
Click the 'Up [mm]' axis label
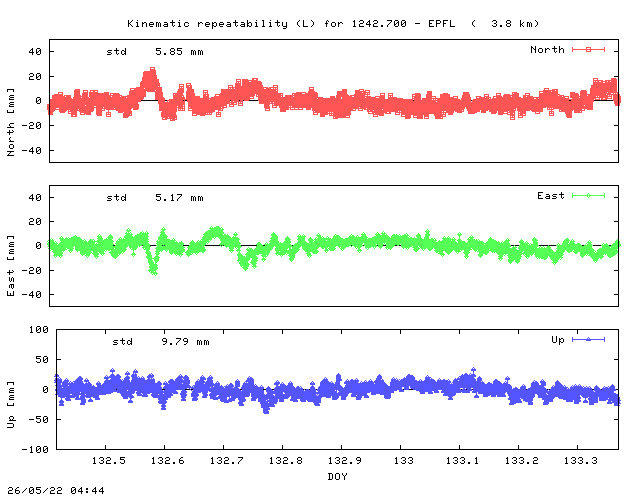[x=11, y=405]
